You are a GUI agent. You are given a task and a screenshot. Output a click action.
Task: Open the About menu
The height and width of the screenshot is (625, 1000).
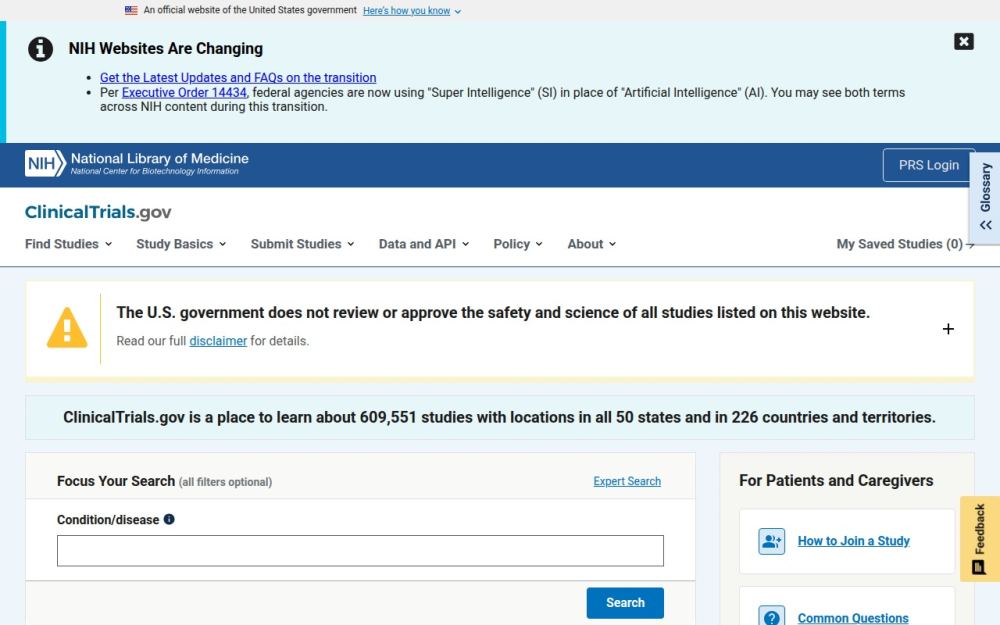[x=591, y=244]
